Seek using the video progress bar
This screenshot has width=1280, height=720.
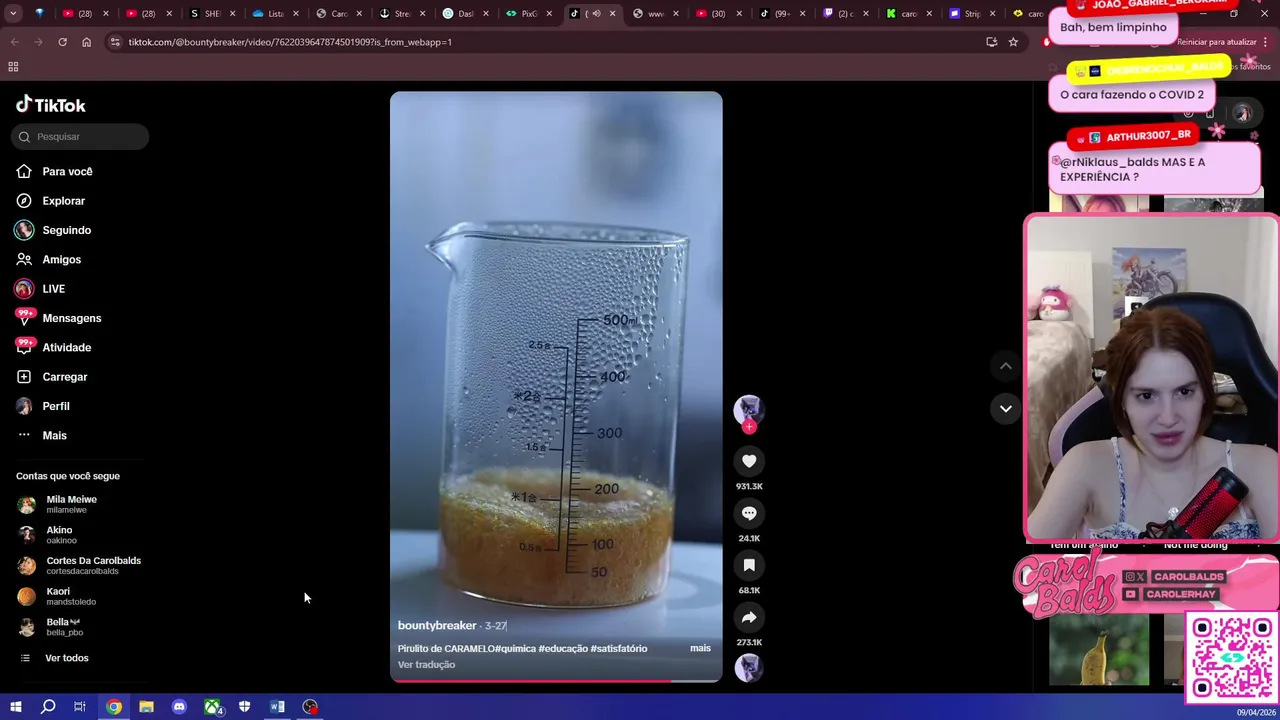point(556,681)
